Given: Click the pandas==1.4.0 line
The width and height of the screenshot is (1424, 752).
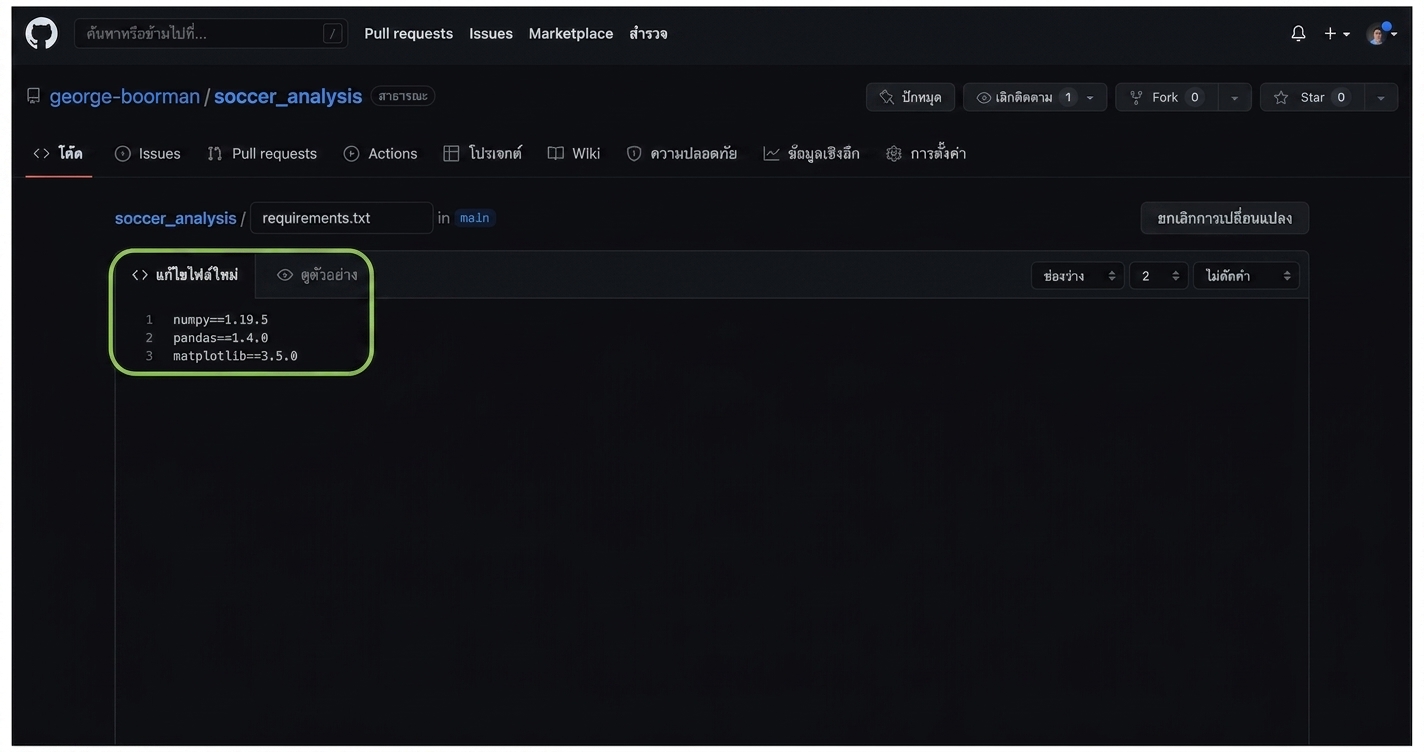Looking at the screenshot, I should click(220, 338).
